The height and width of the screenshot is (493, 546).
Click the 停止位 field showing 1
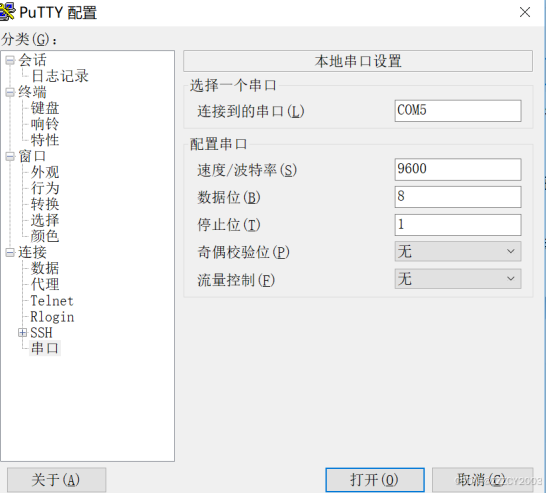(x=458, y=225)
